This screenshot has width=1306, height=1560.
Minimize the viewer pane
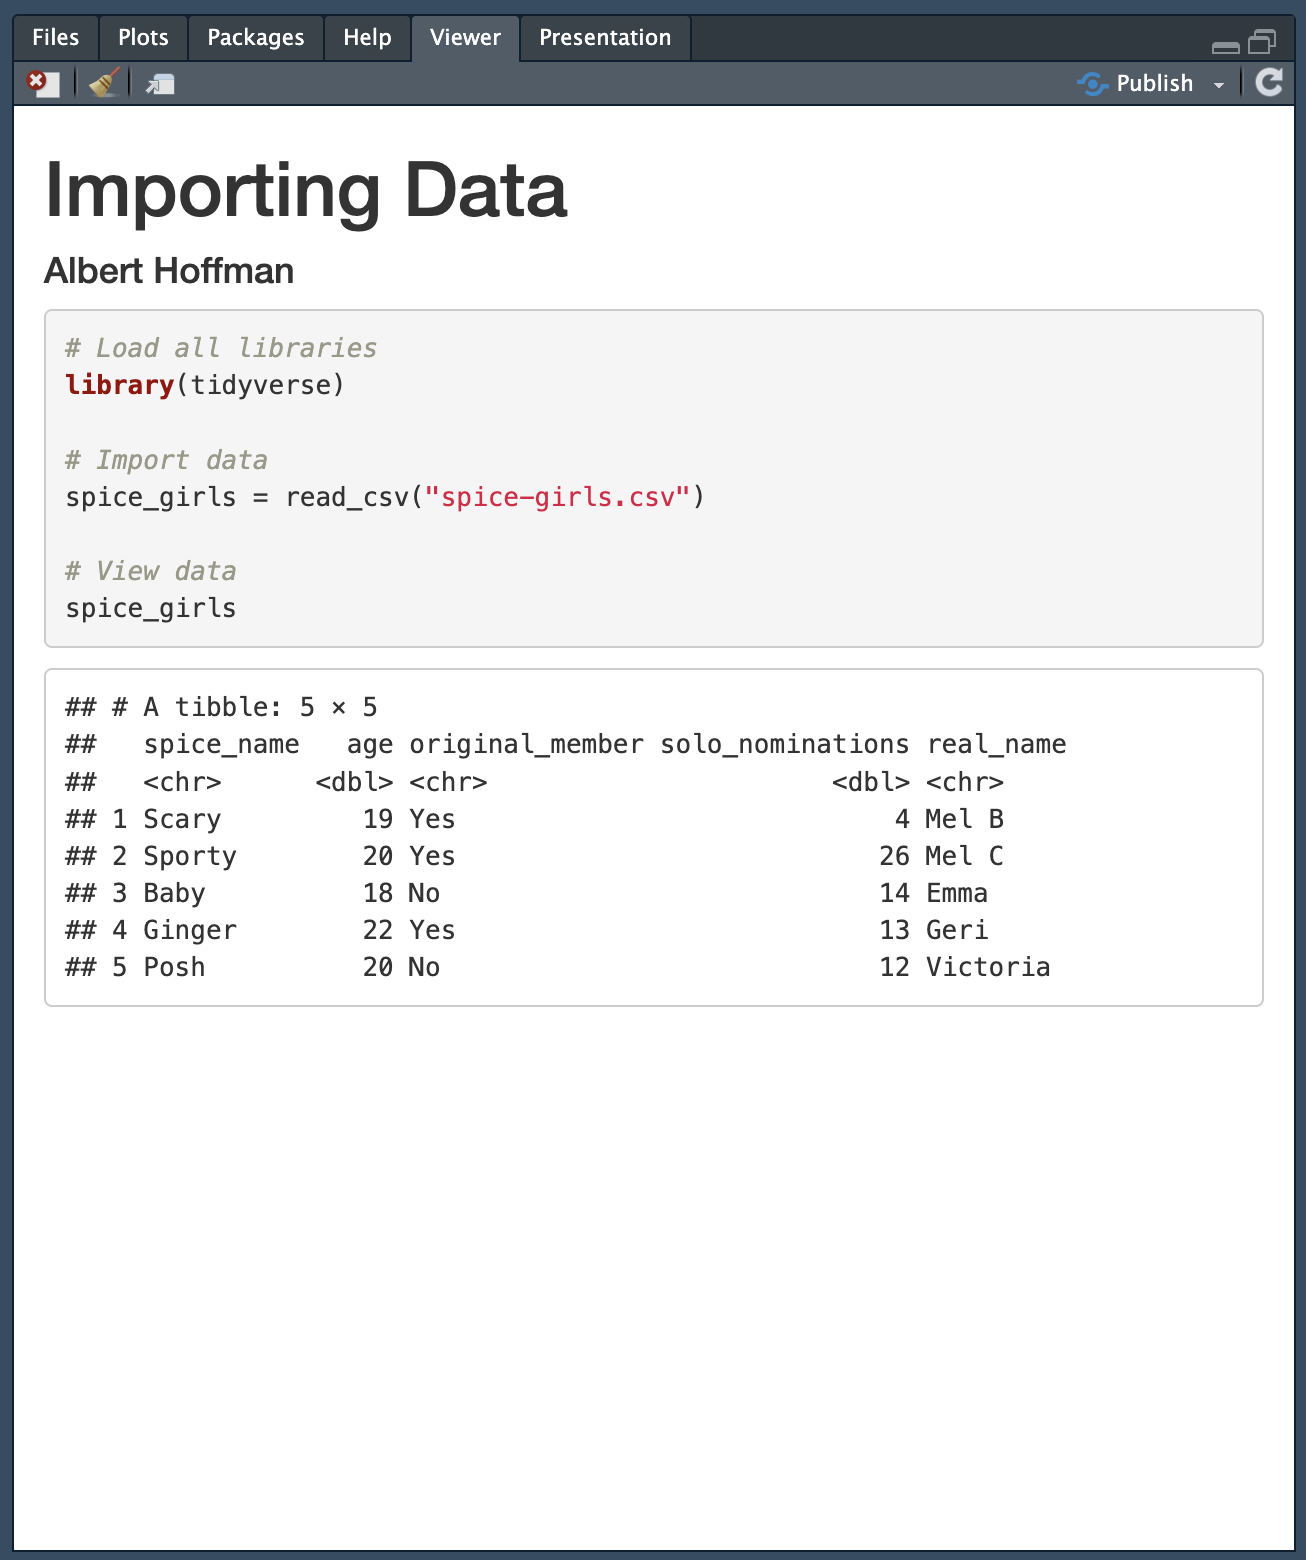tap(1225, 46)
